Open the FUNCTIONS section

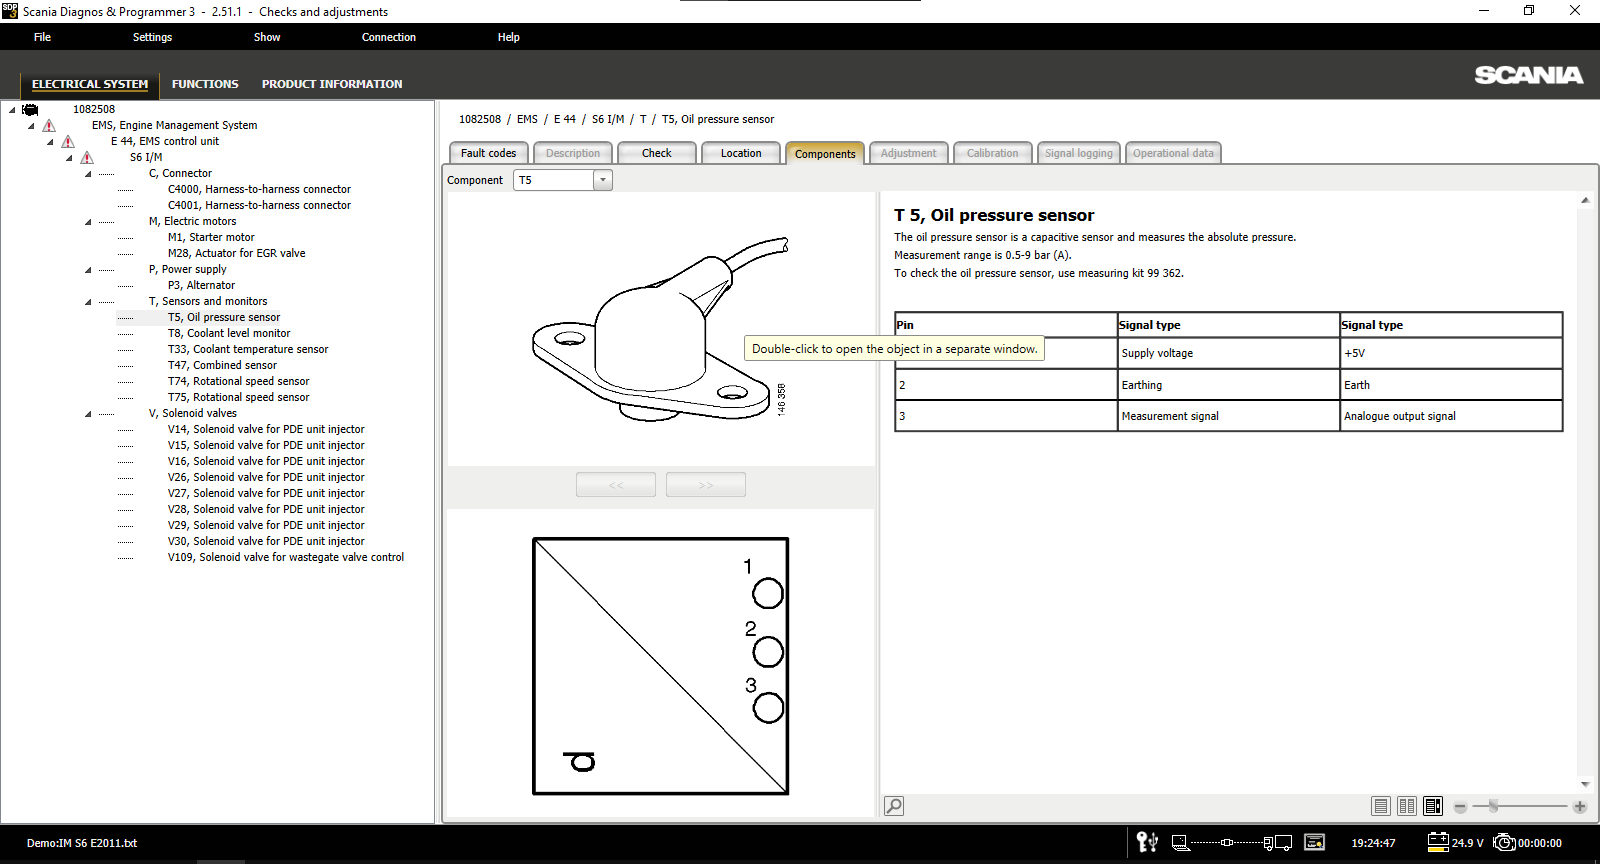pos(205,84)
